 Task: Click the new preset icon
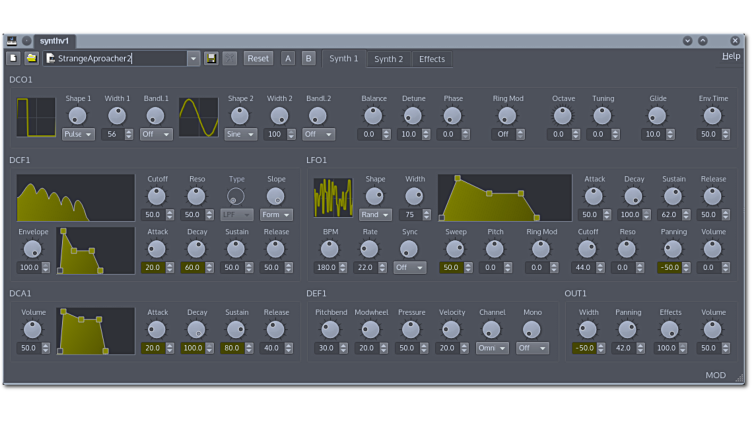(14, 59)
